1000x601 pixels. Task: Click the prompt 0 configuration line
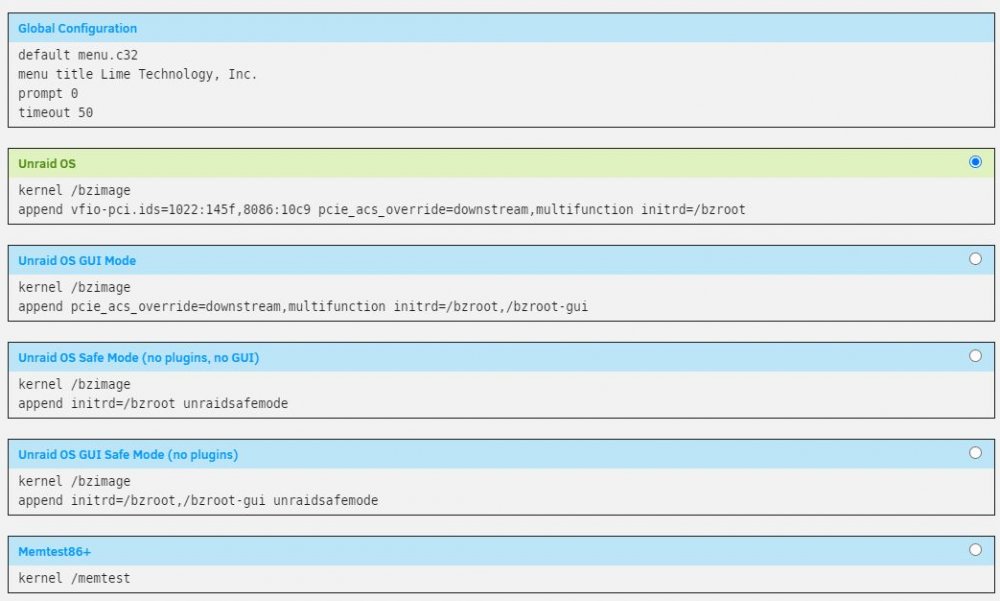coord(48,94)
